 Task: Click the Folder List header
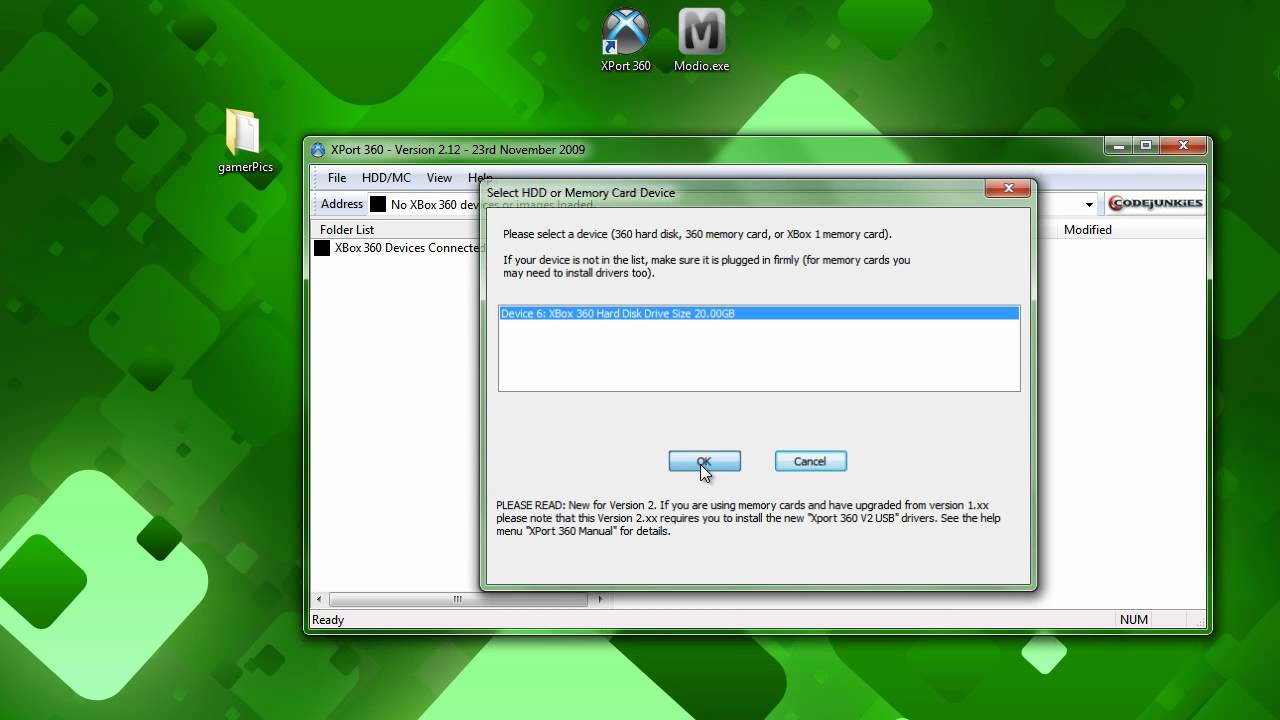pos(347,230)
